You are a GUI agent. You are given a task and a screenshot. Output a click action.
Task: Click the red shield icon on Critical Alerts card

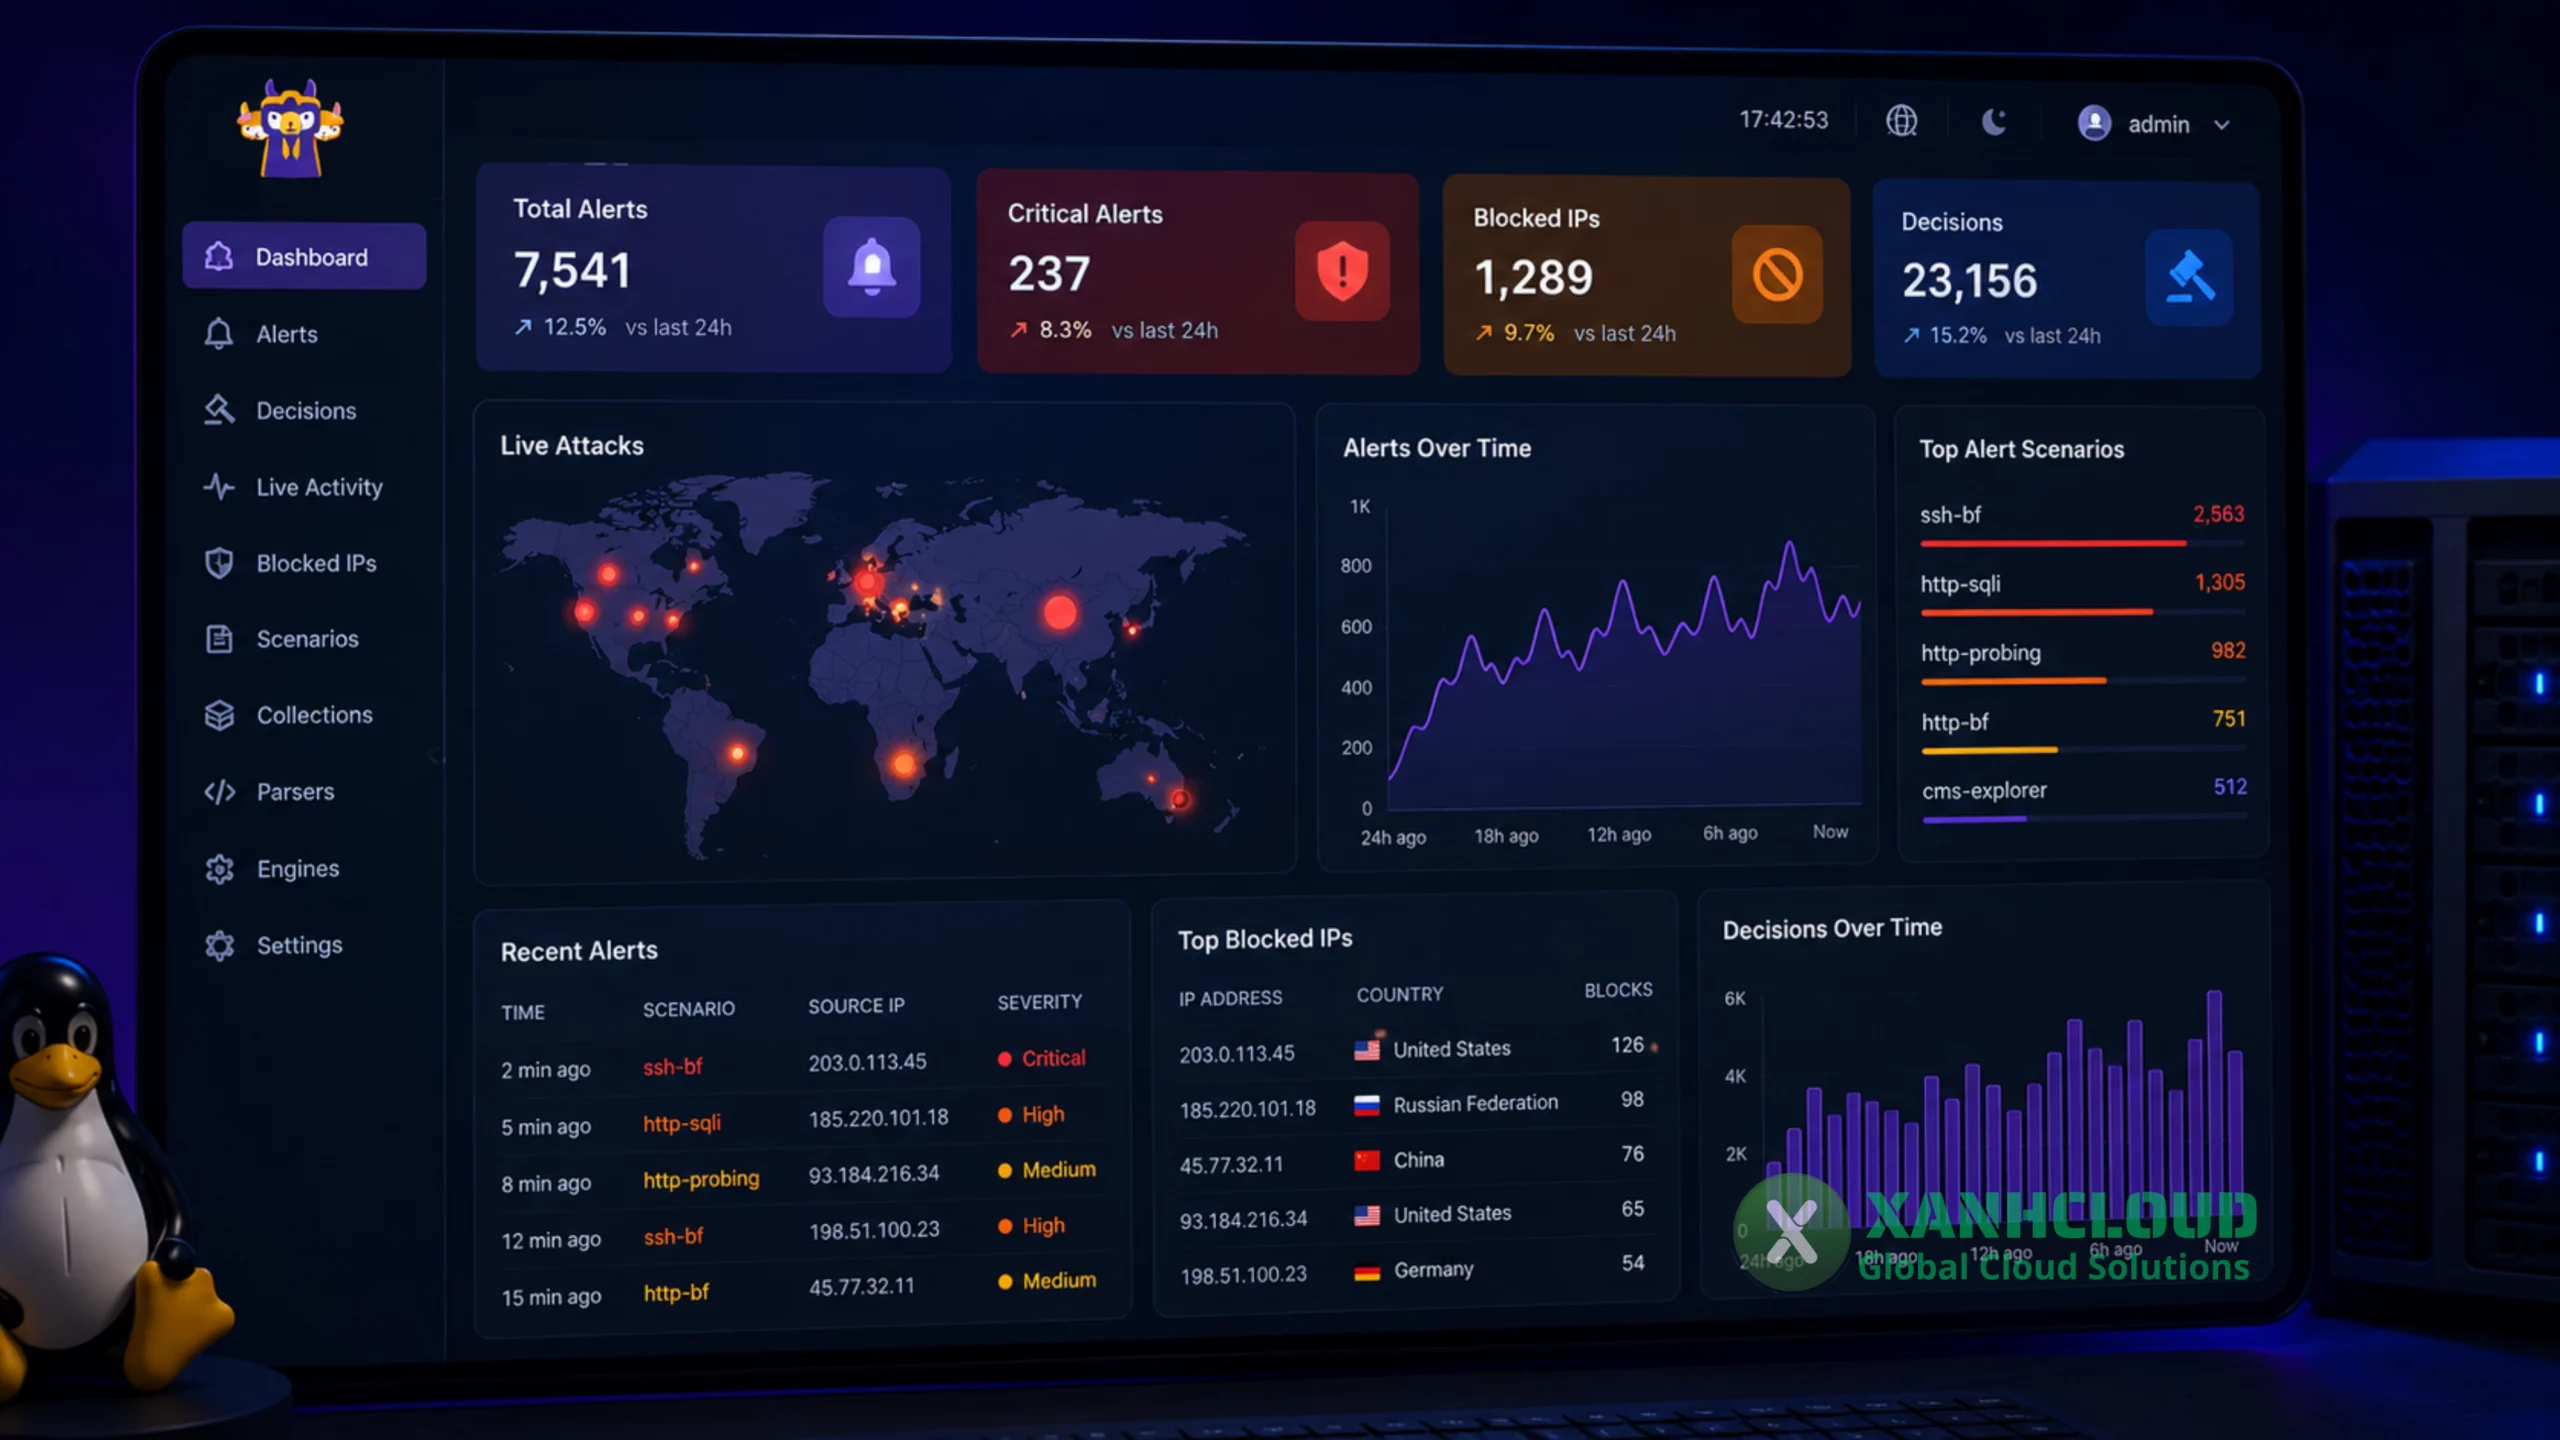pos(1342,271)
